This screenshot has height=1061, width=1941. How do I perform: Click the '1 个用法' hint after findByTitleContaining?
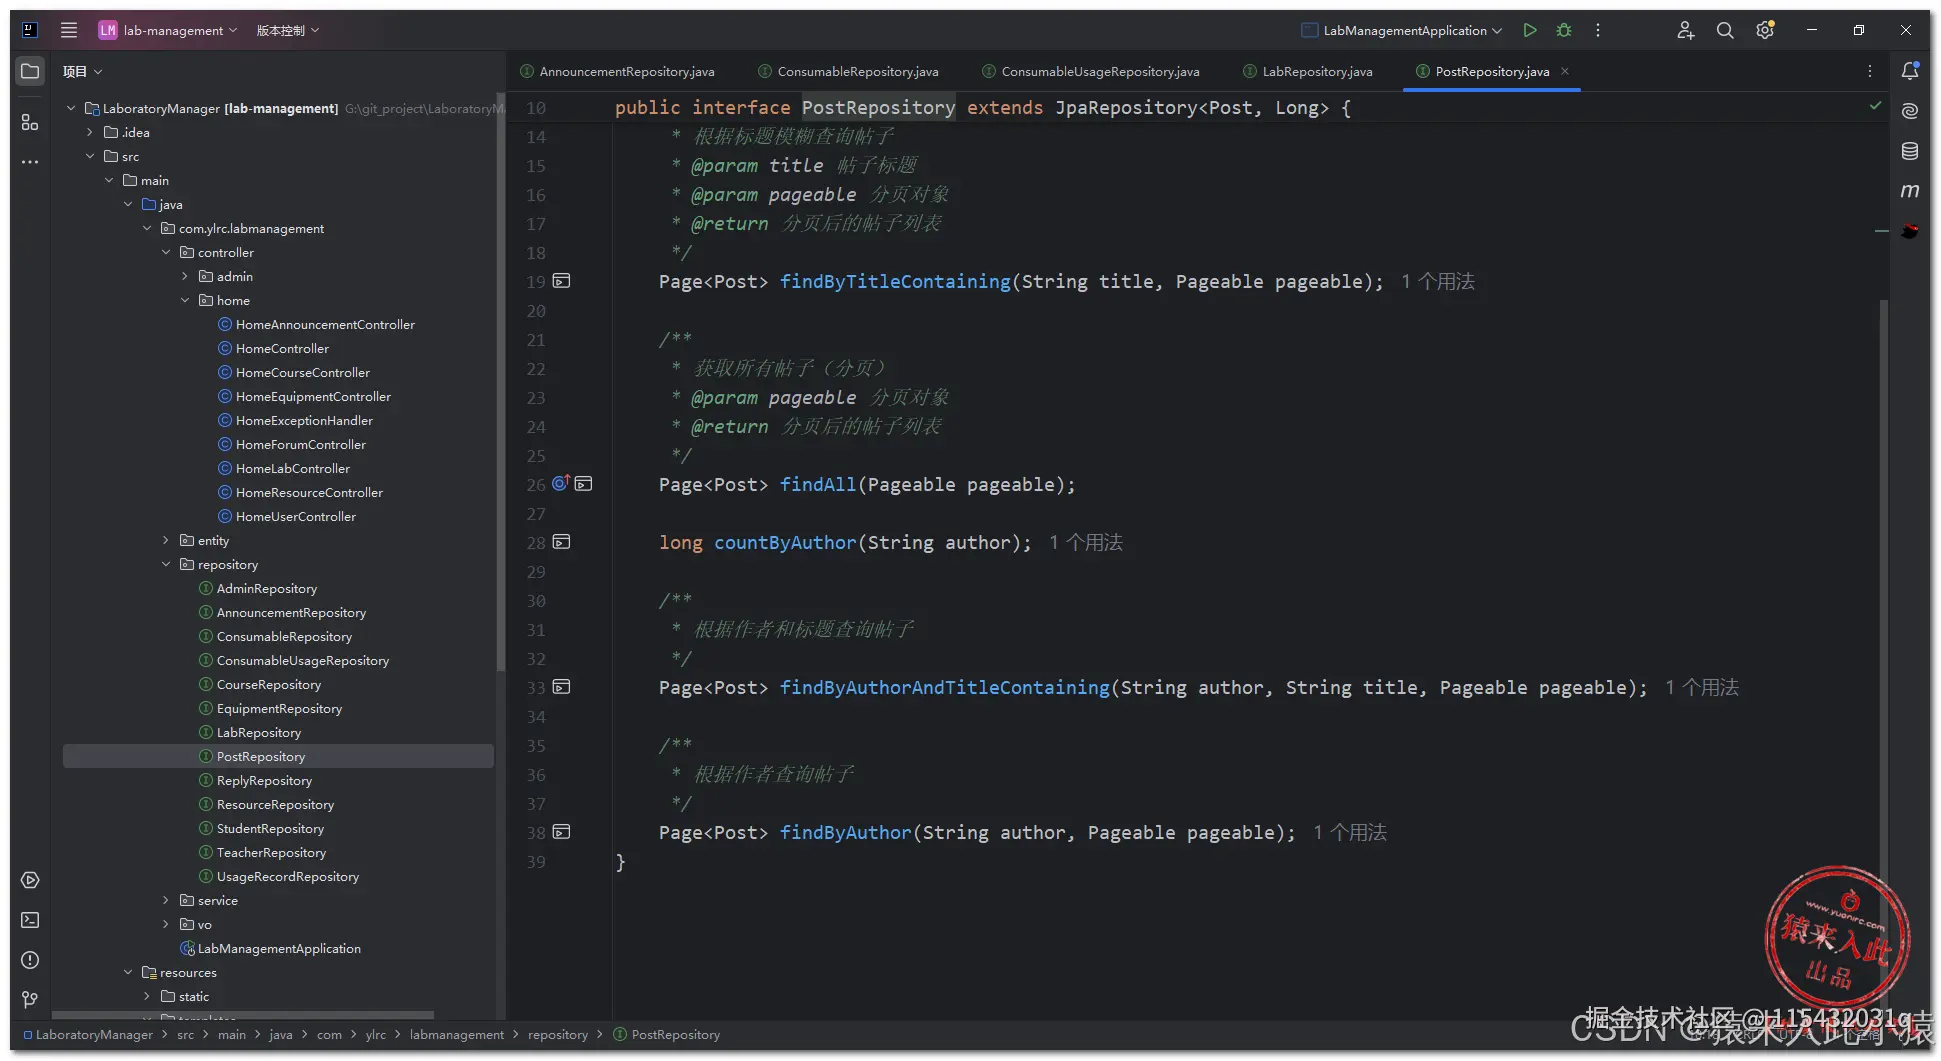(x=1438, y=282)
